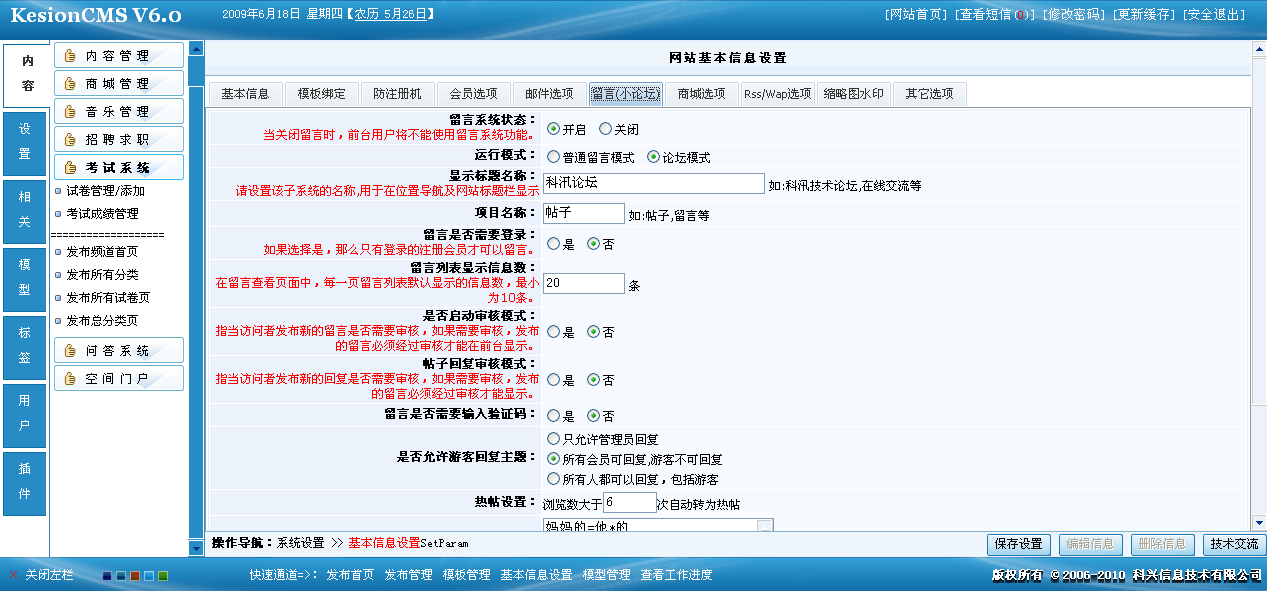
Task: Click inside the 项目名称 input field
Action: 583,213
